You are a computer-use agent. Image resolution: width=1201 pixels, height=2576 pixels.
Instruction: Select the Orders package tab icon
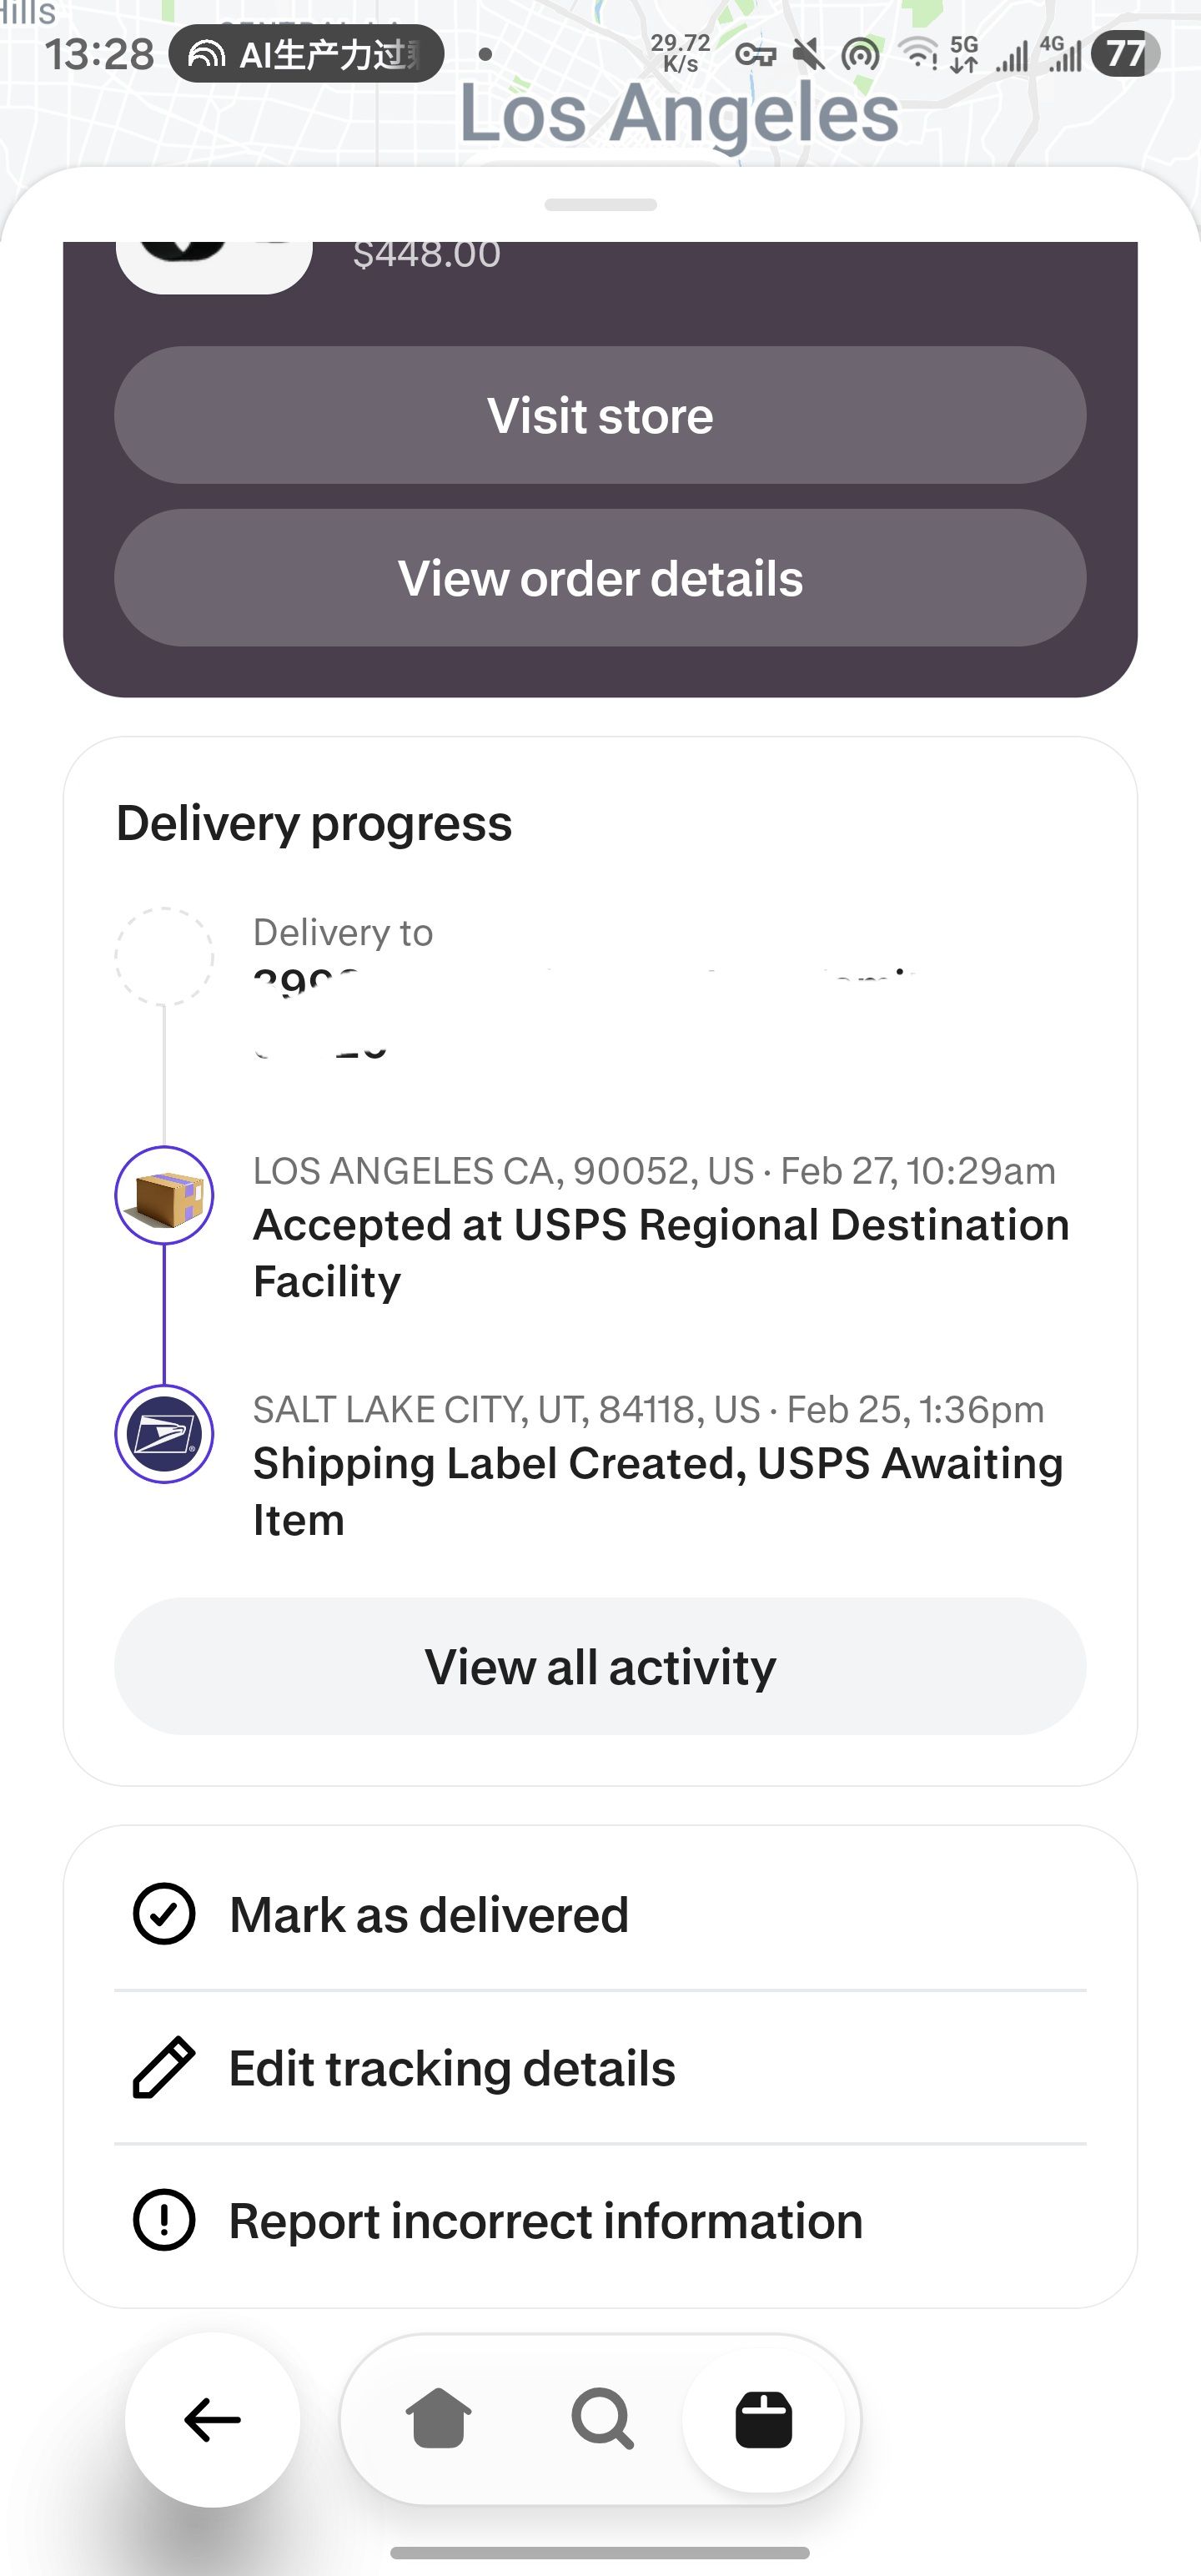[x=764, y=2419]
